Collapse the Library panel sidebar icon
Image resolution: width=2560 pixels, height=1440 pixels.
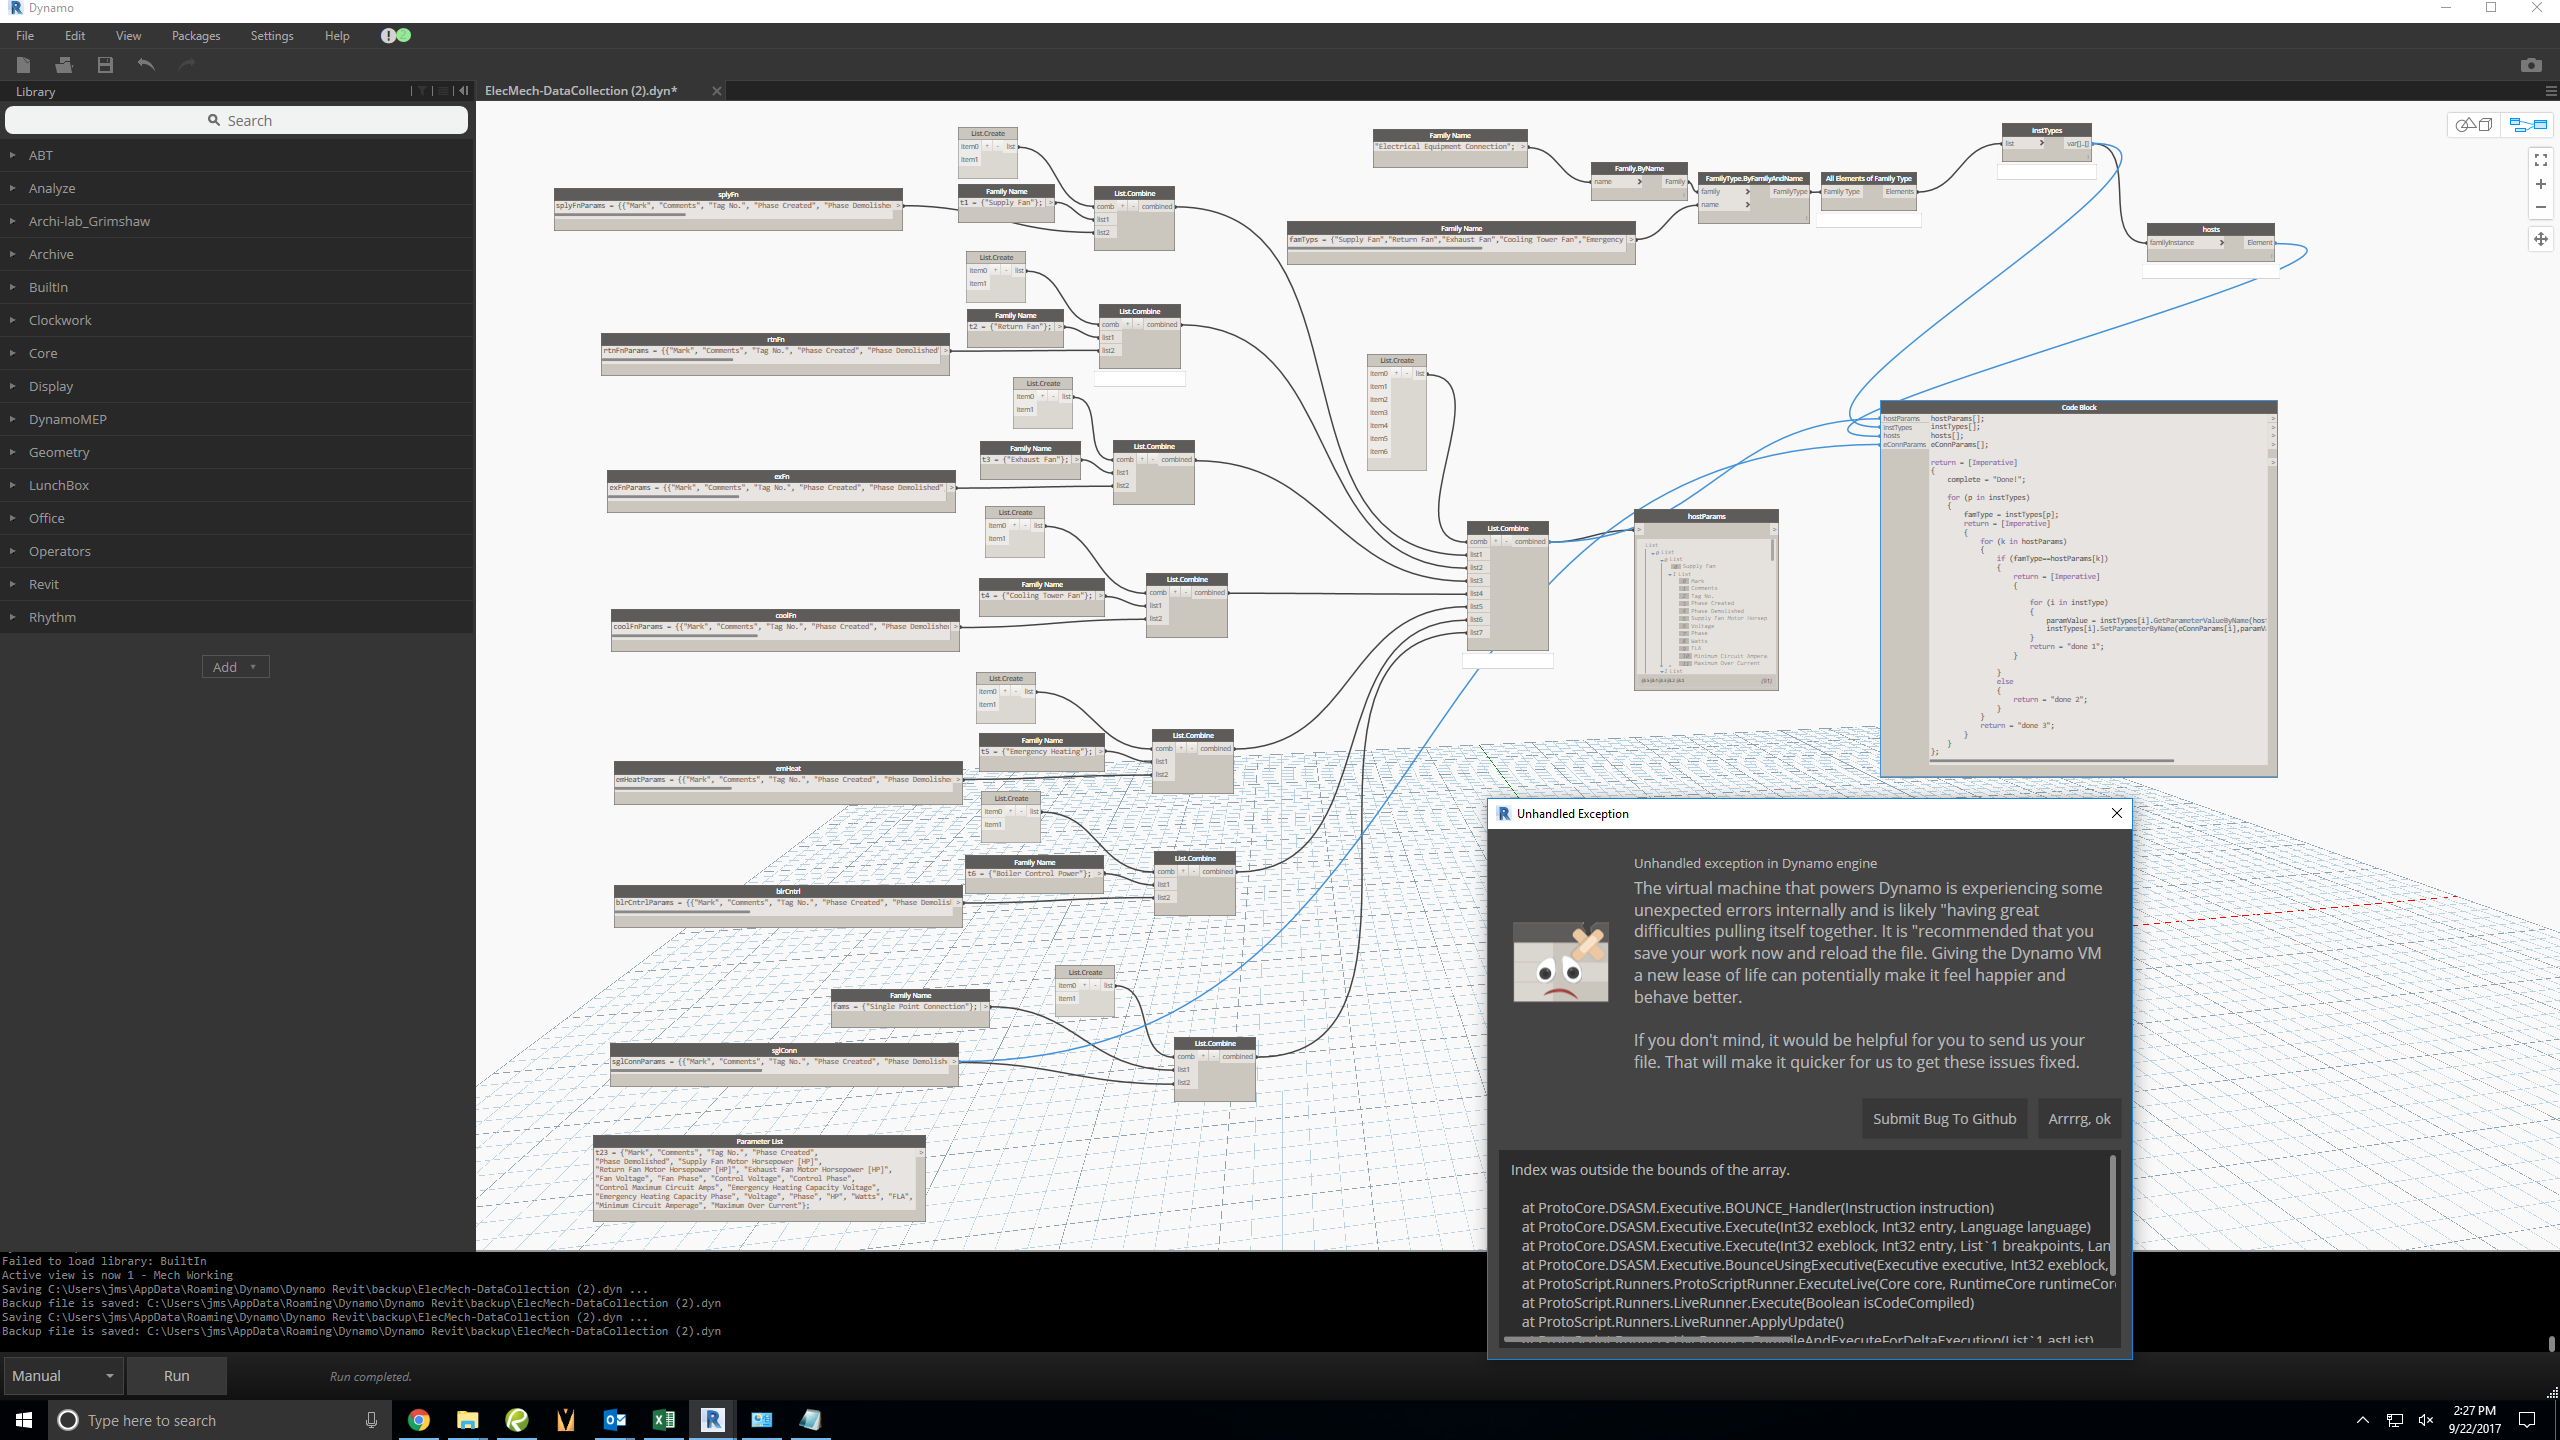click(463, 91)
